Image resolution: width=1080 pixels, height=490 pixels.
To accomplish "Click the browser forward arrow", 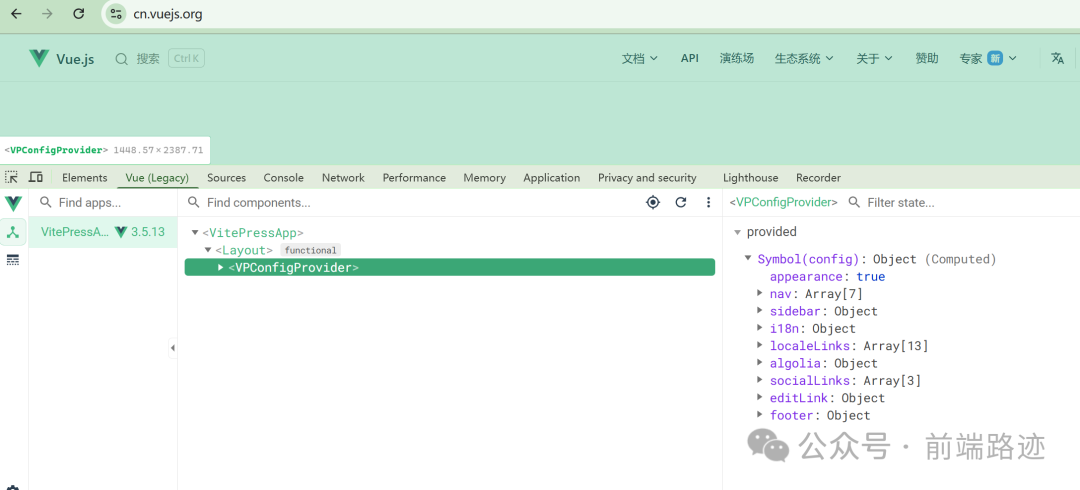I will pos(48,14).
